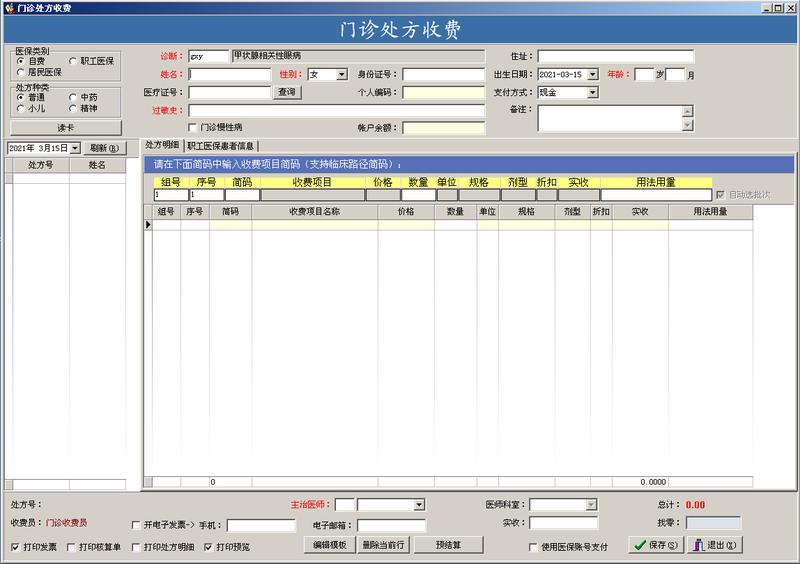Click the Exit button with door icon

pos(714,545)
